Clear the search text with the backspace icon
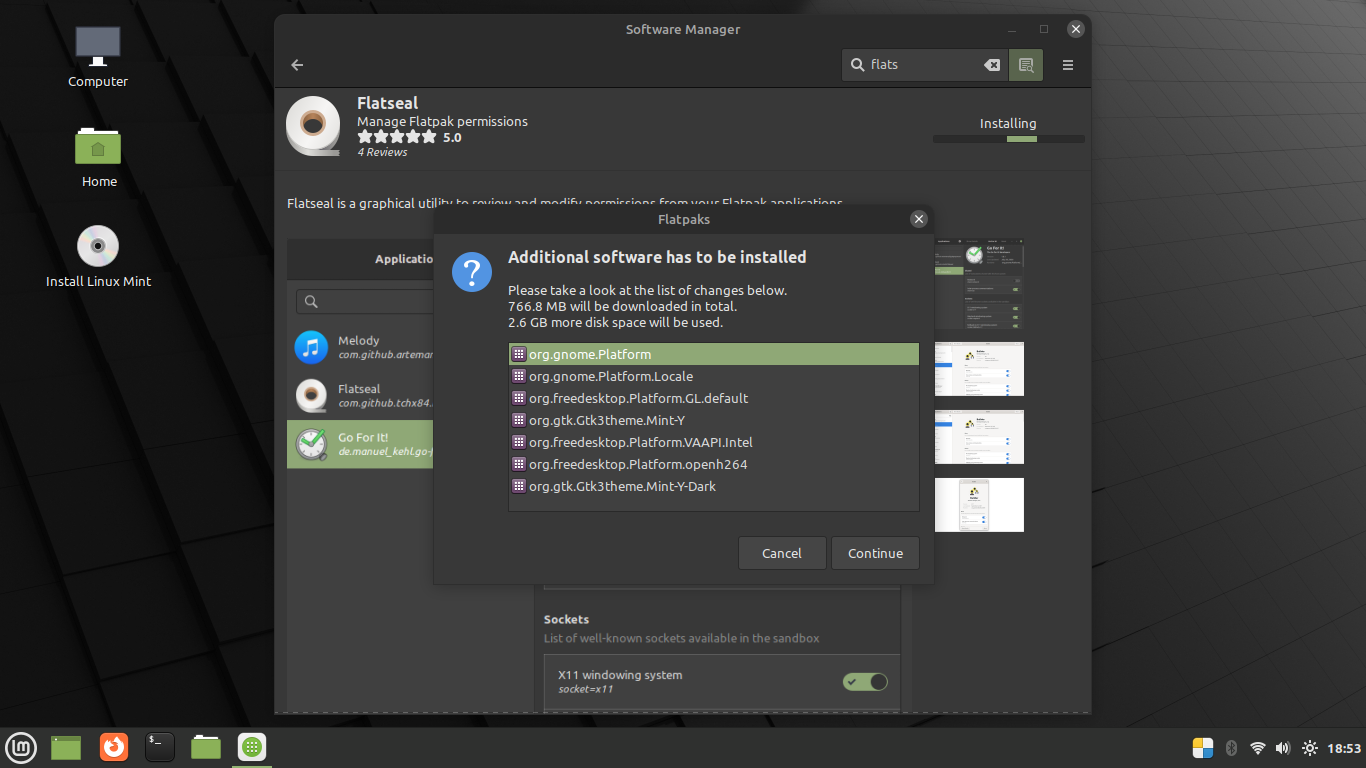 991,64
